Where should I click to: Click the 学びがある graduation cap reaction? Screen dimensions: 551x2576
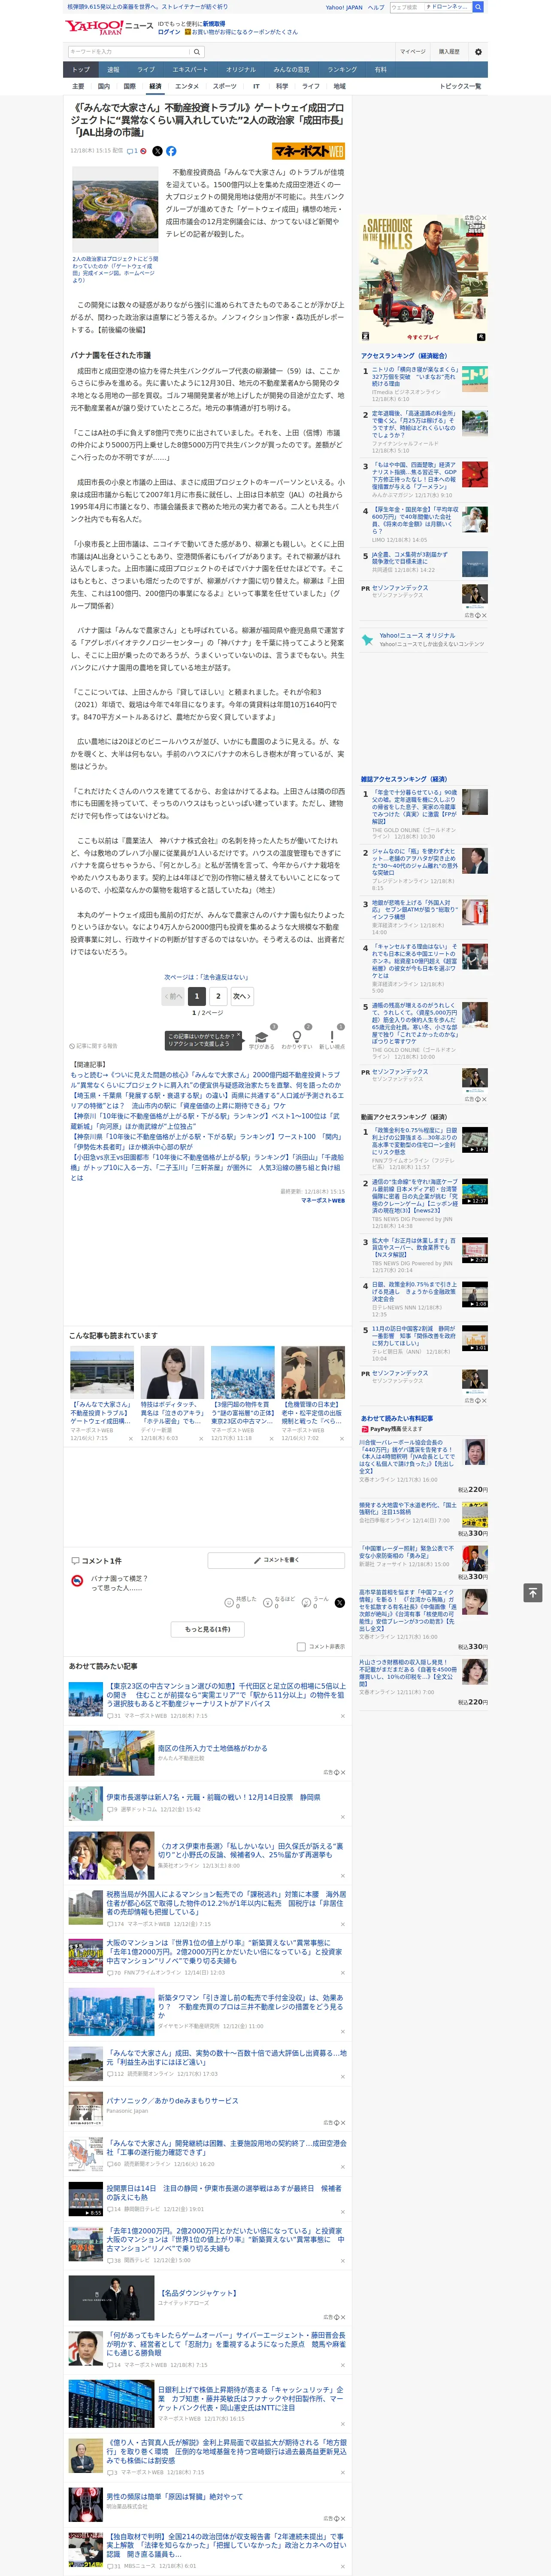tap(261, 1037)
